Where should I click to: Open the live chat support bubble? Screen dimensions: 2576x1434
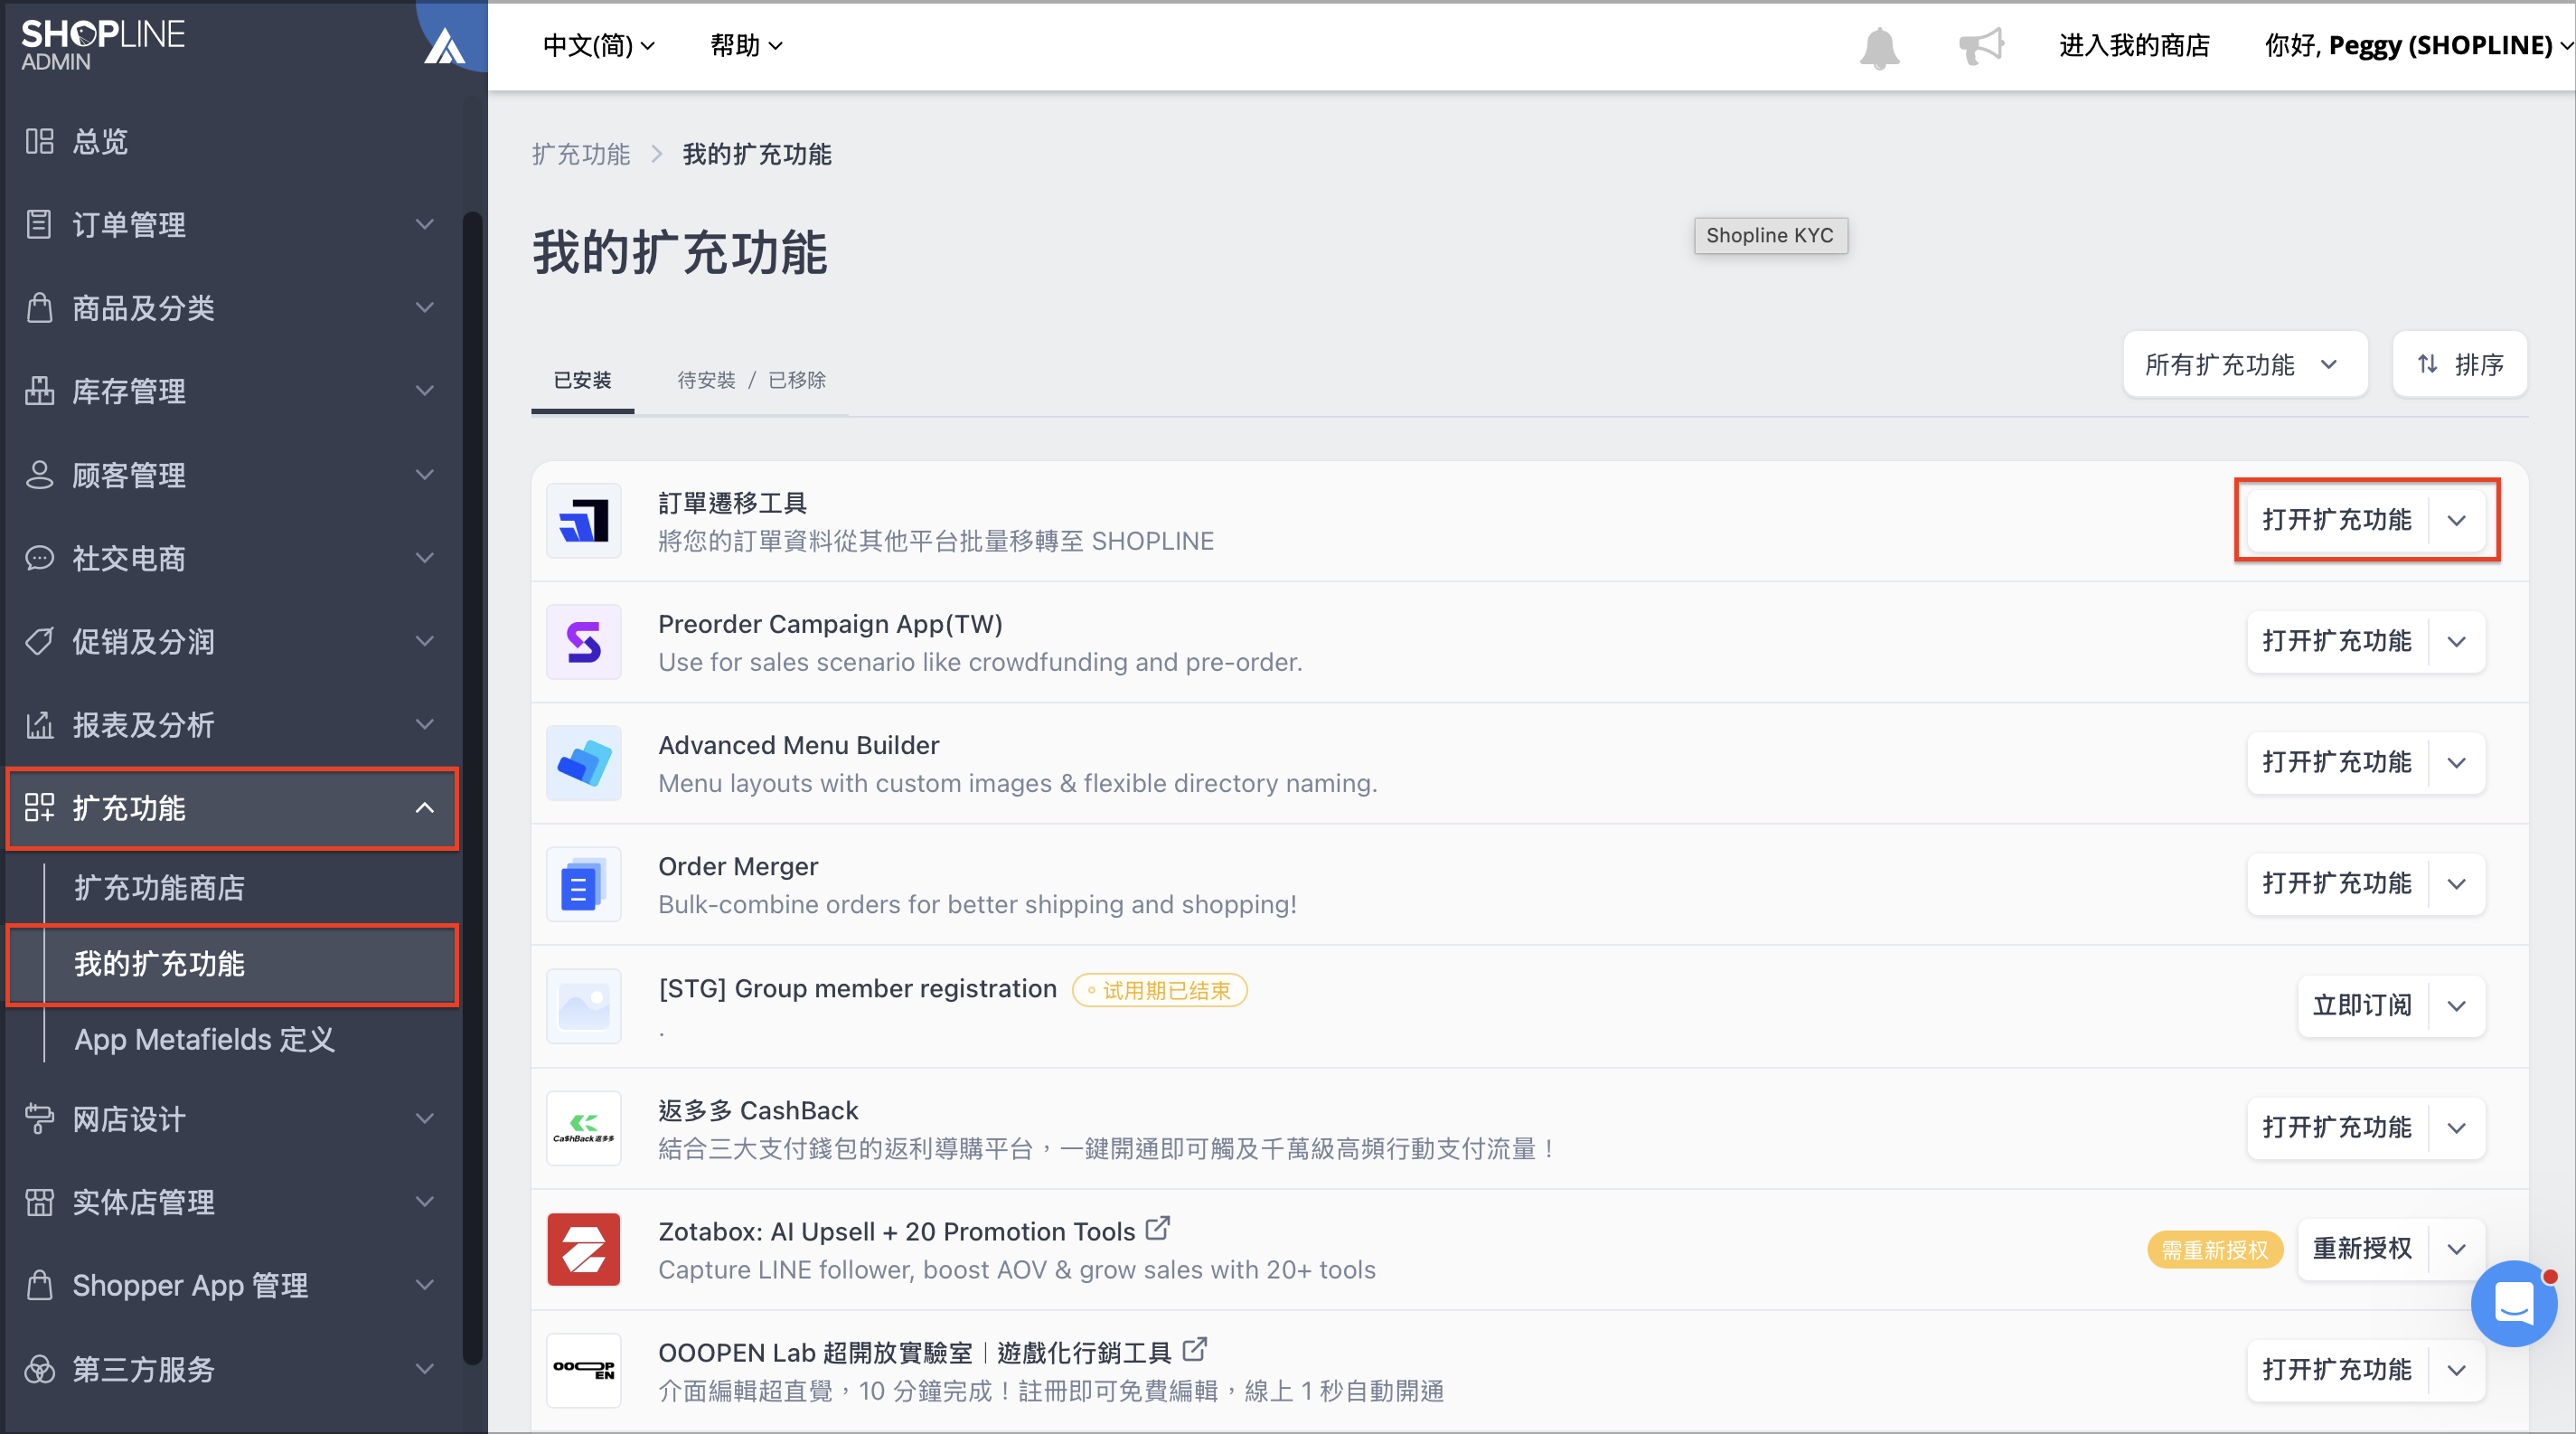pyautogui.click(x=2513, y=1303)
